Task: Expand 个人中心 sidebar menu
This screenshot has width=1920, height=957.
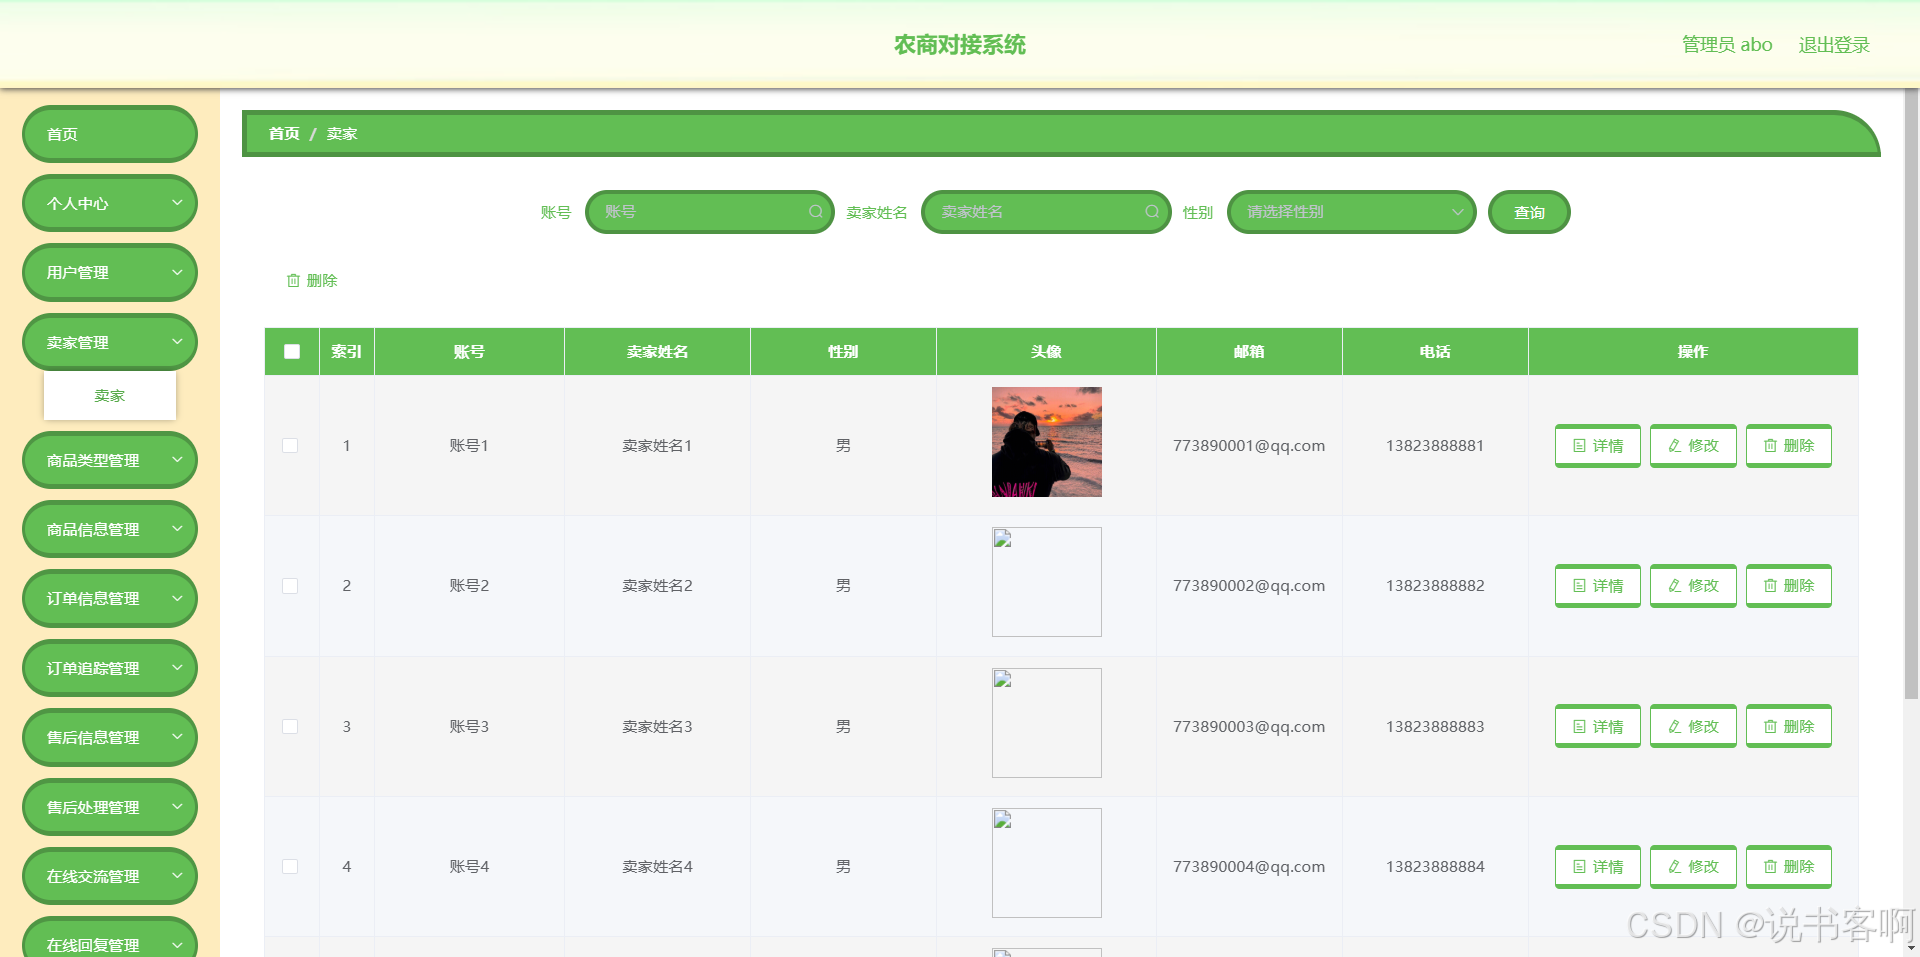Action: 110,203
